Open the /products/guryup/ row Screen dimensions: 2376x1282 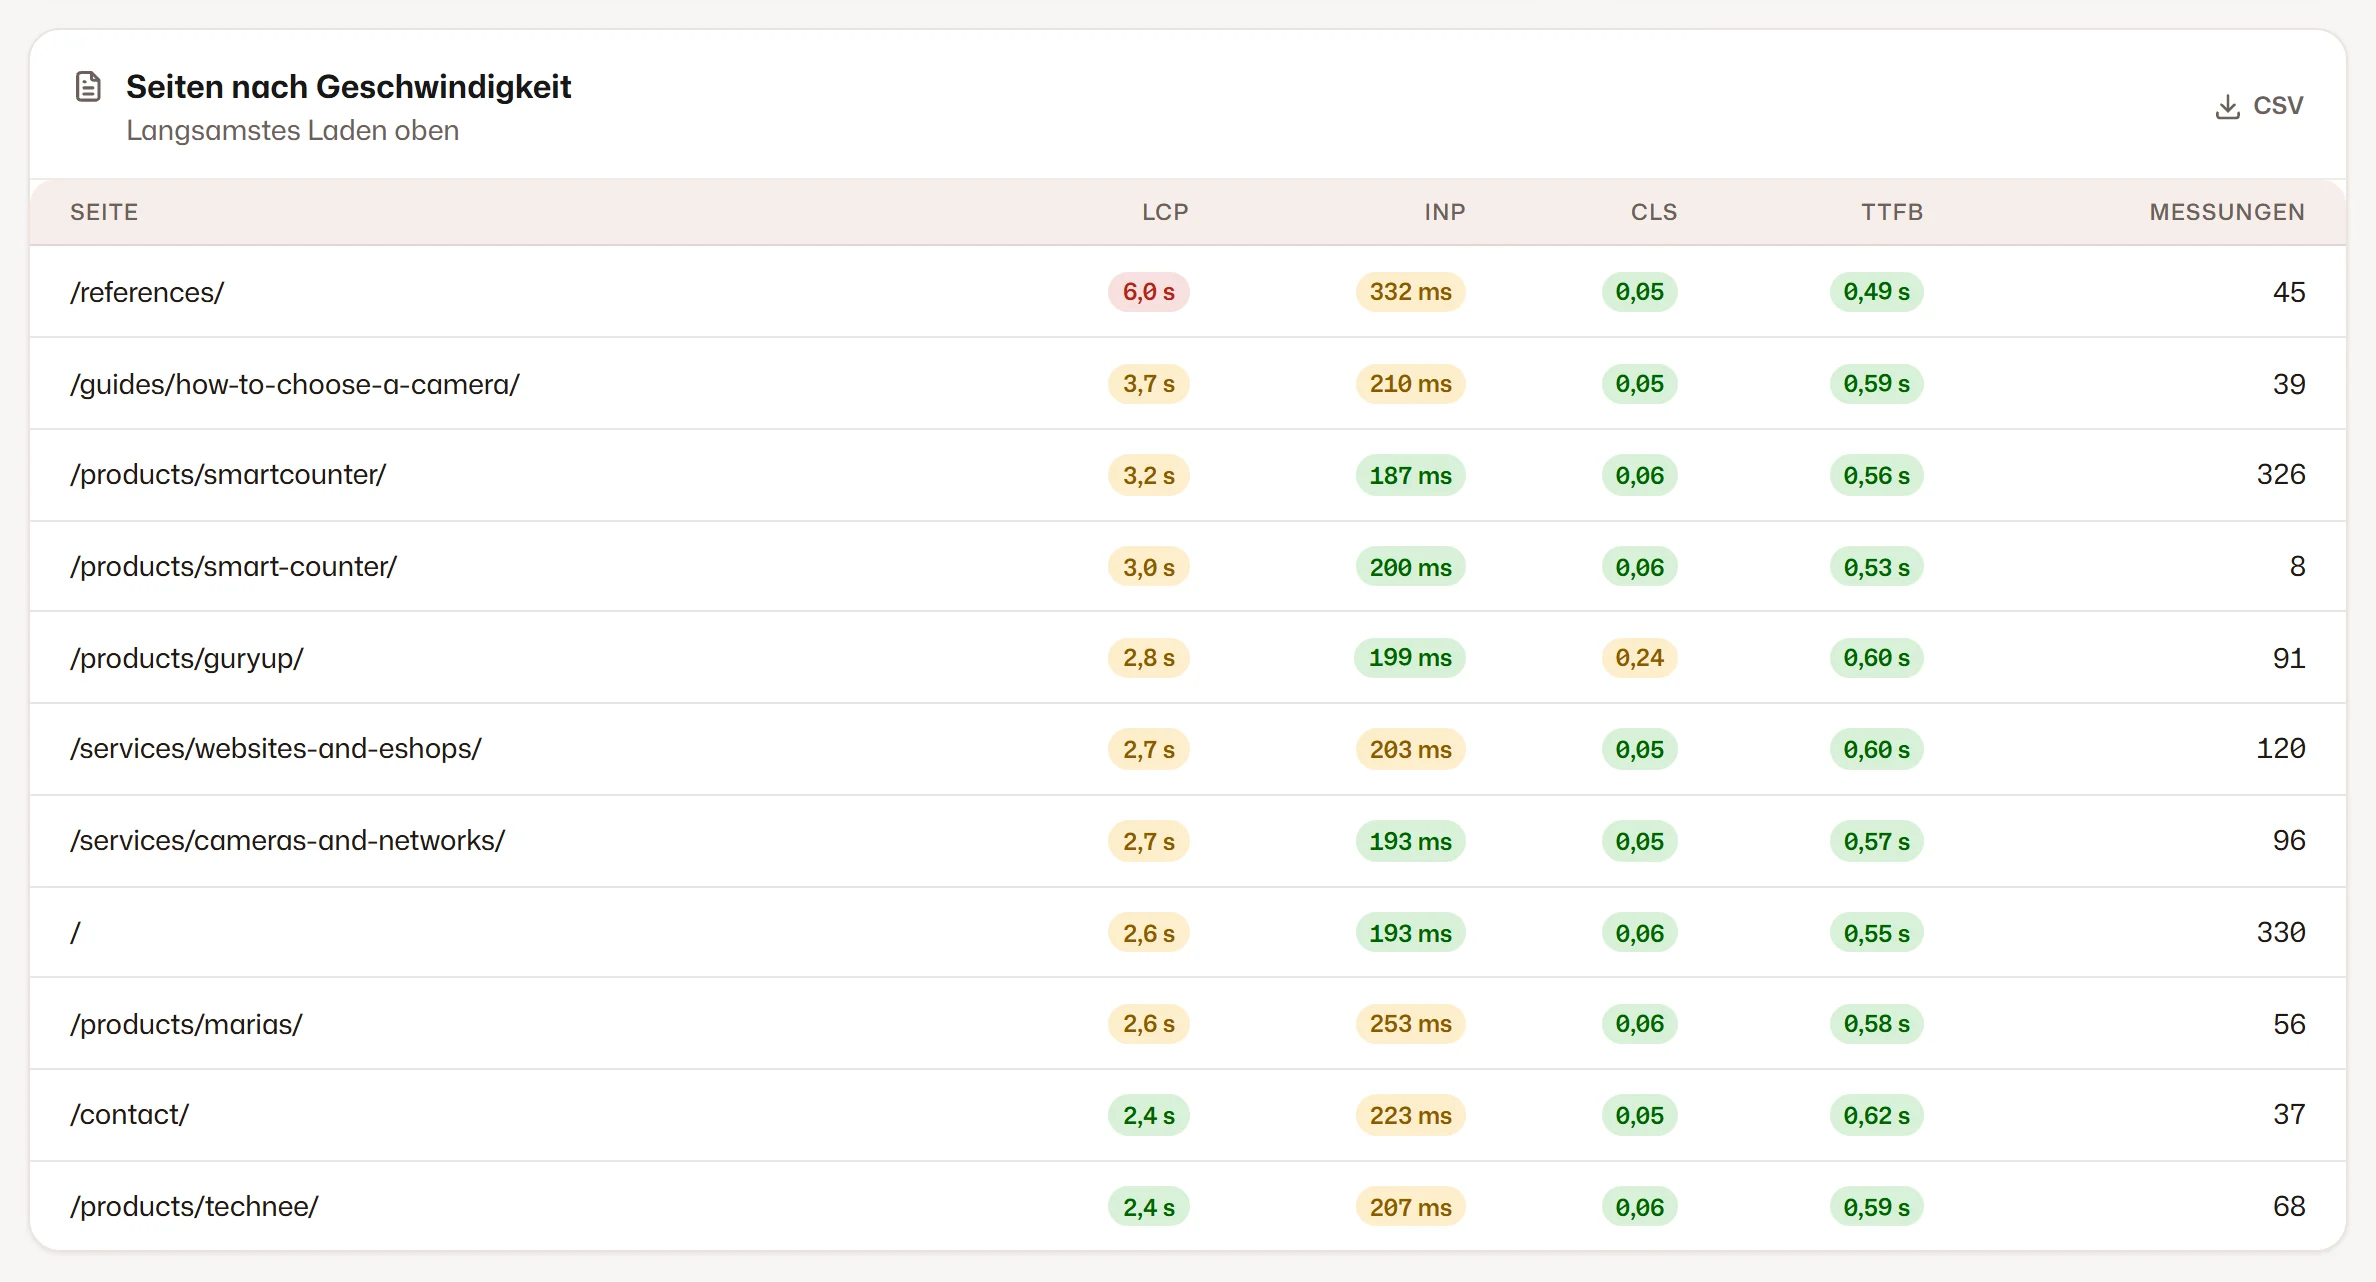pos(1188,658)
